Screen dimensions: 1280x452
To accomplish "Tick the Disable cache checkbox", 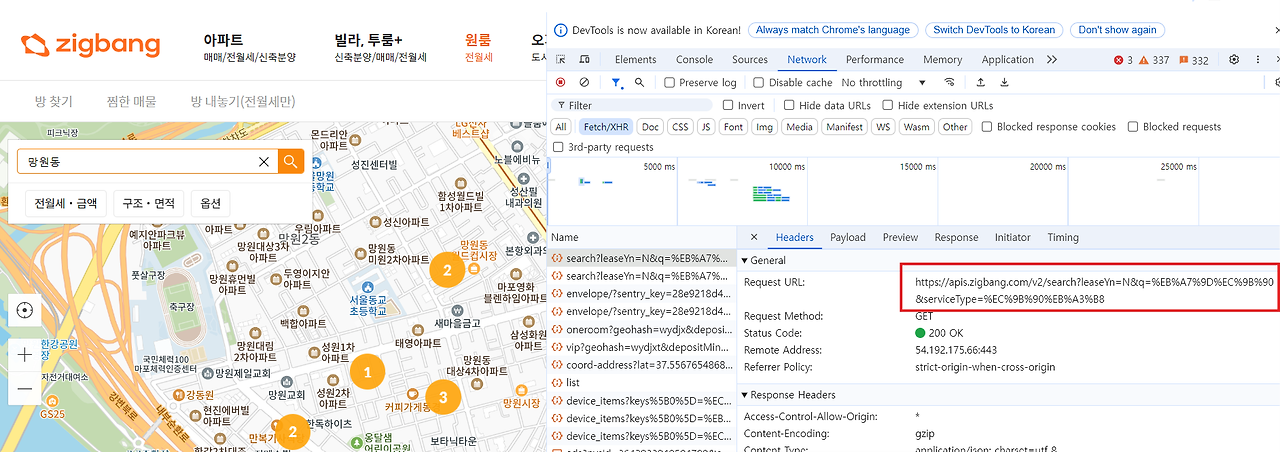I will 759,82.
